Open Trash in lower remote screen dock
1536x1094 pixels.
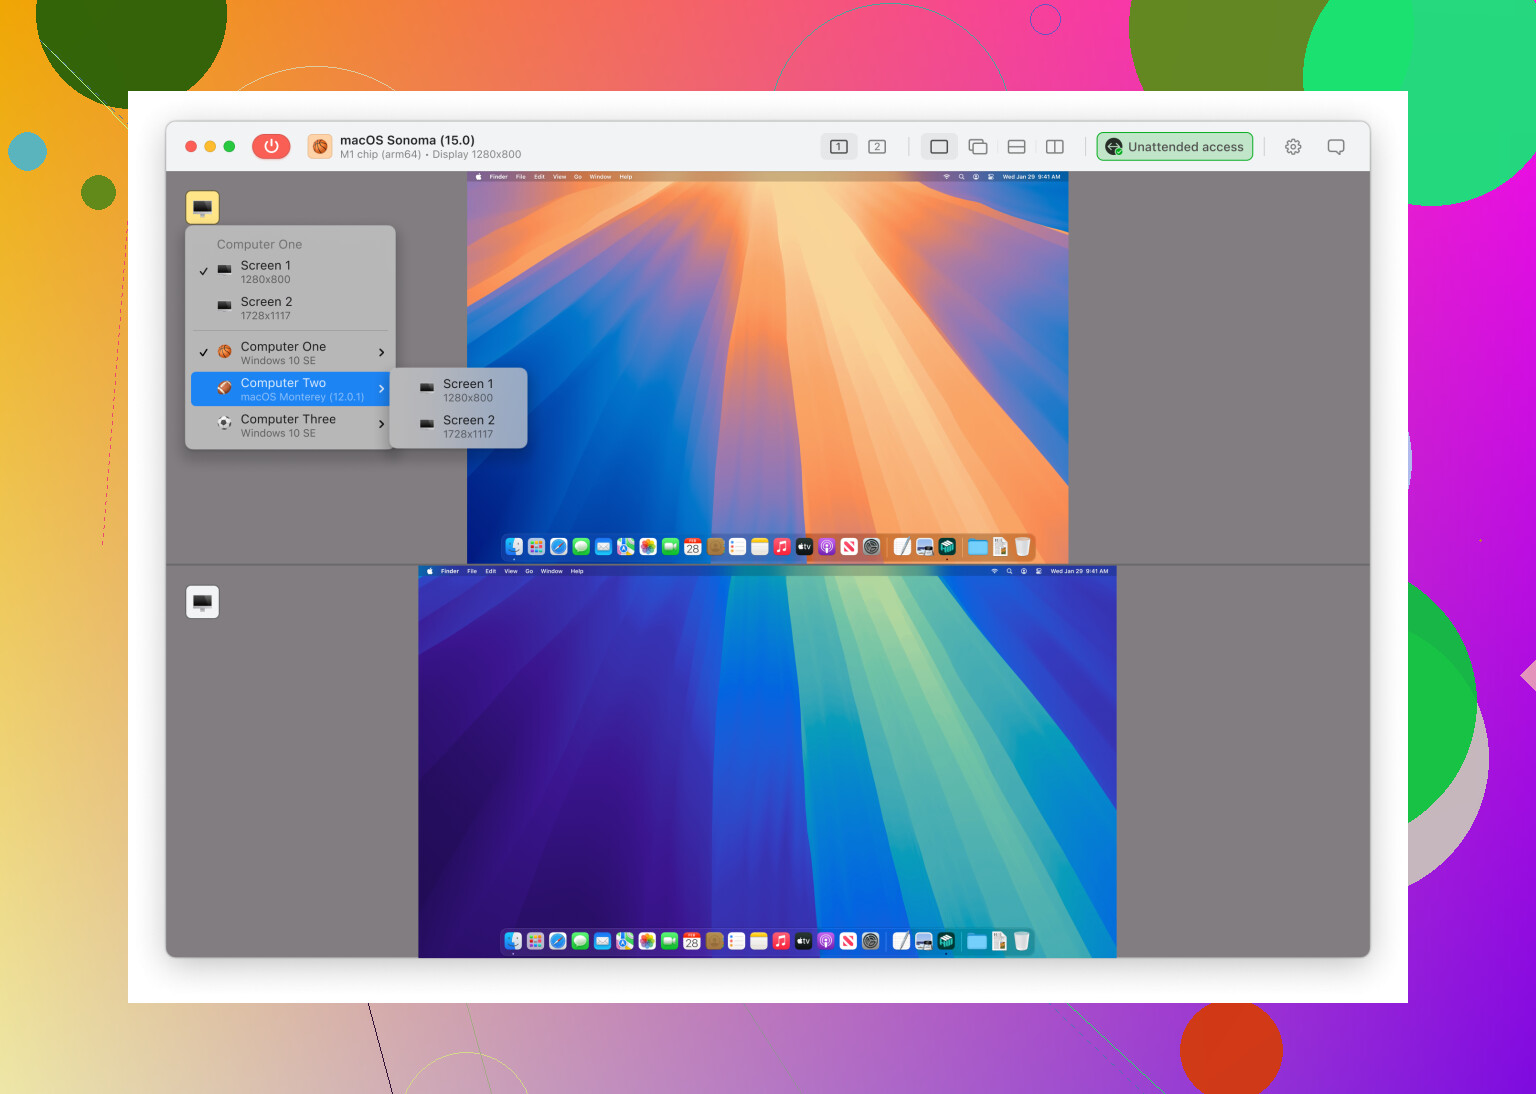click(1021, 941)
